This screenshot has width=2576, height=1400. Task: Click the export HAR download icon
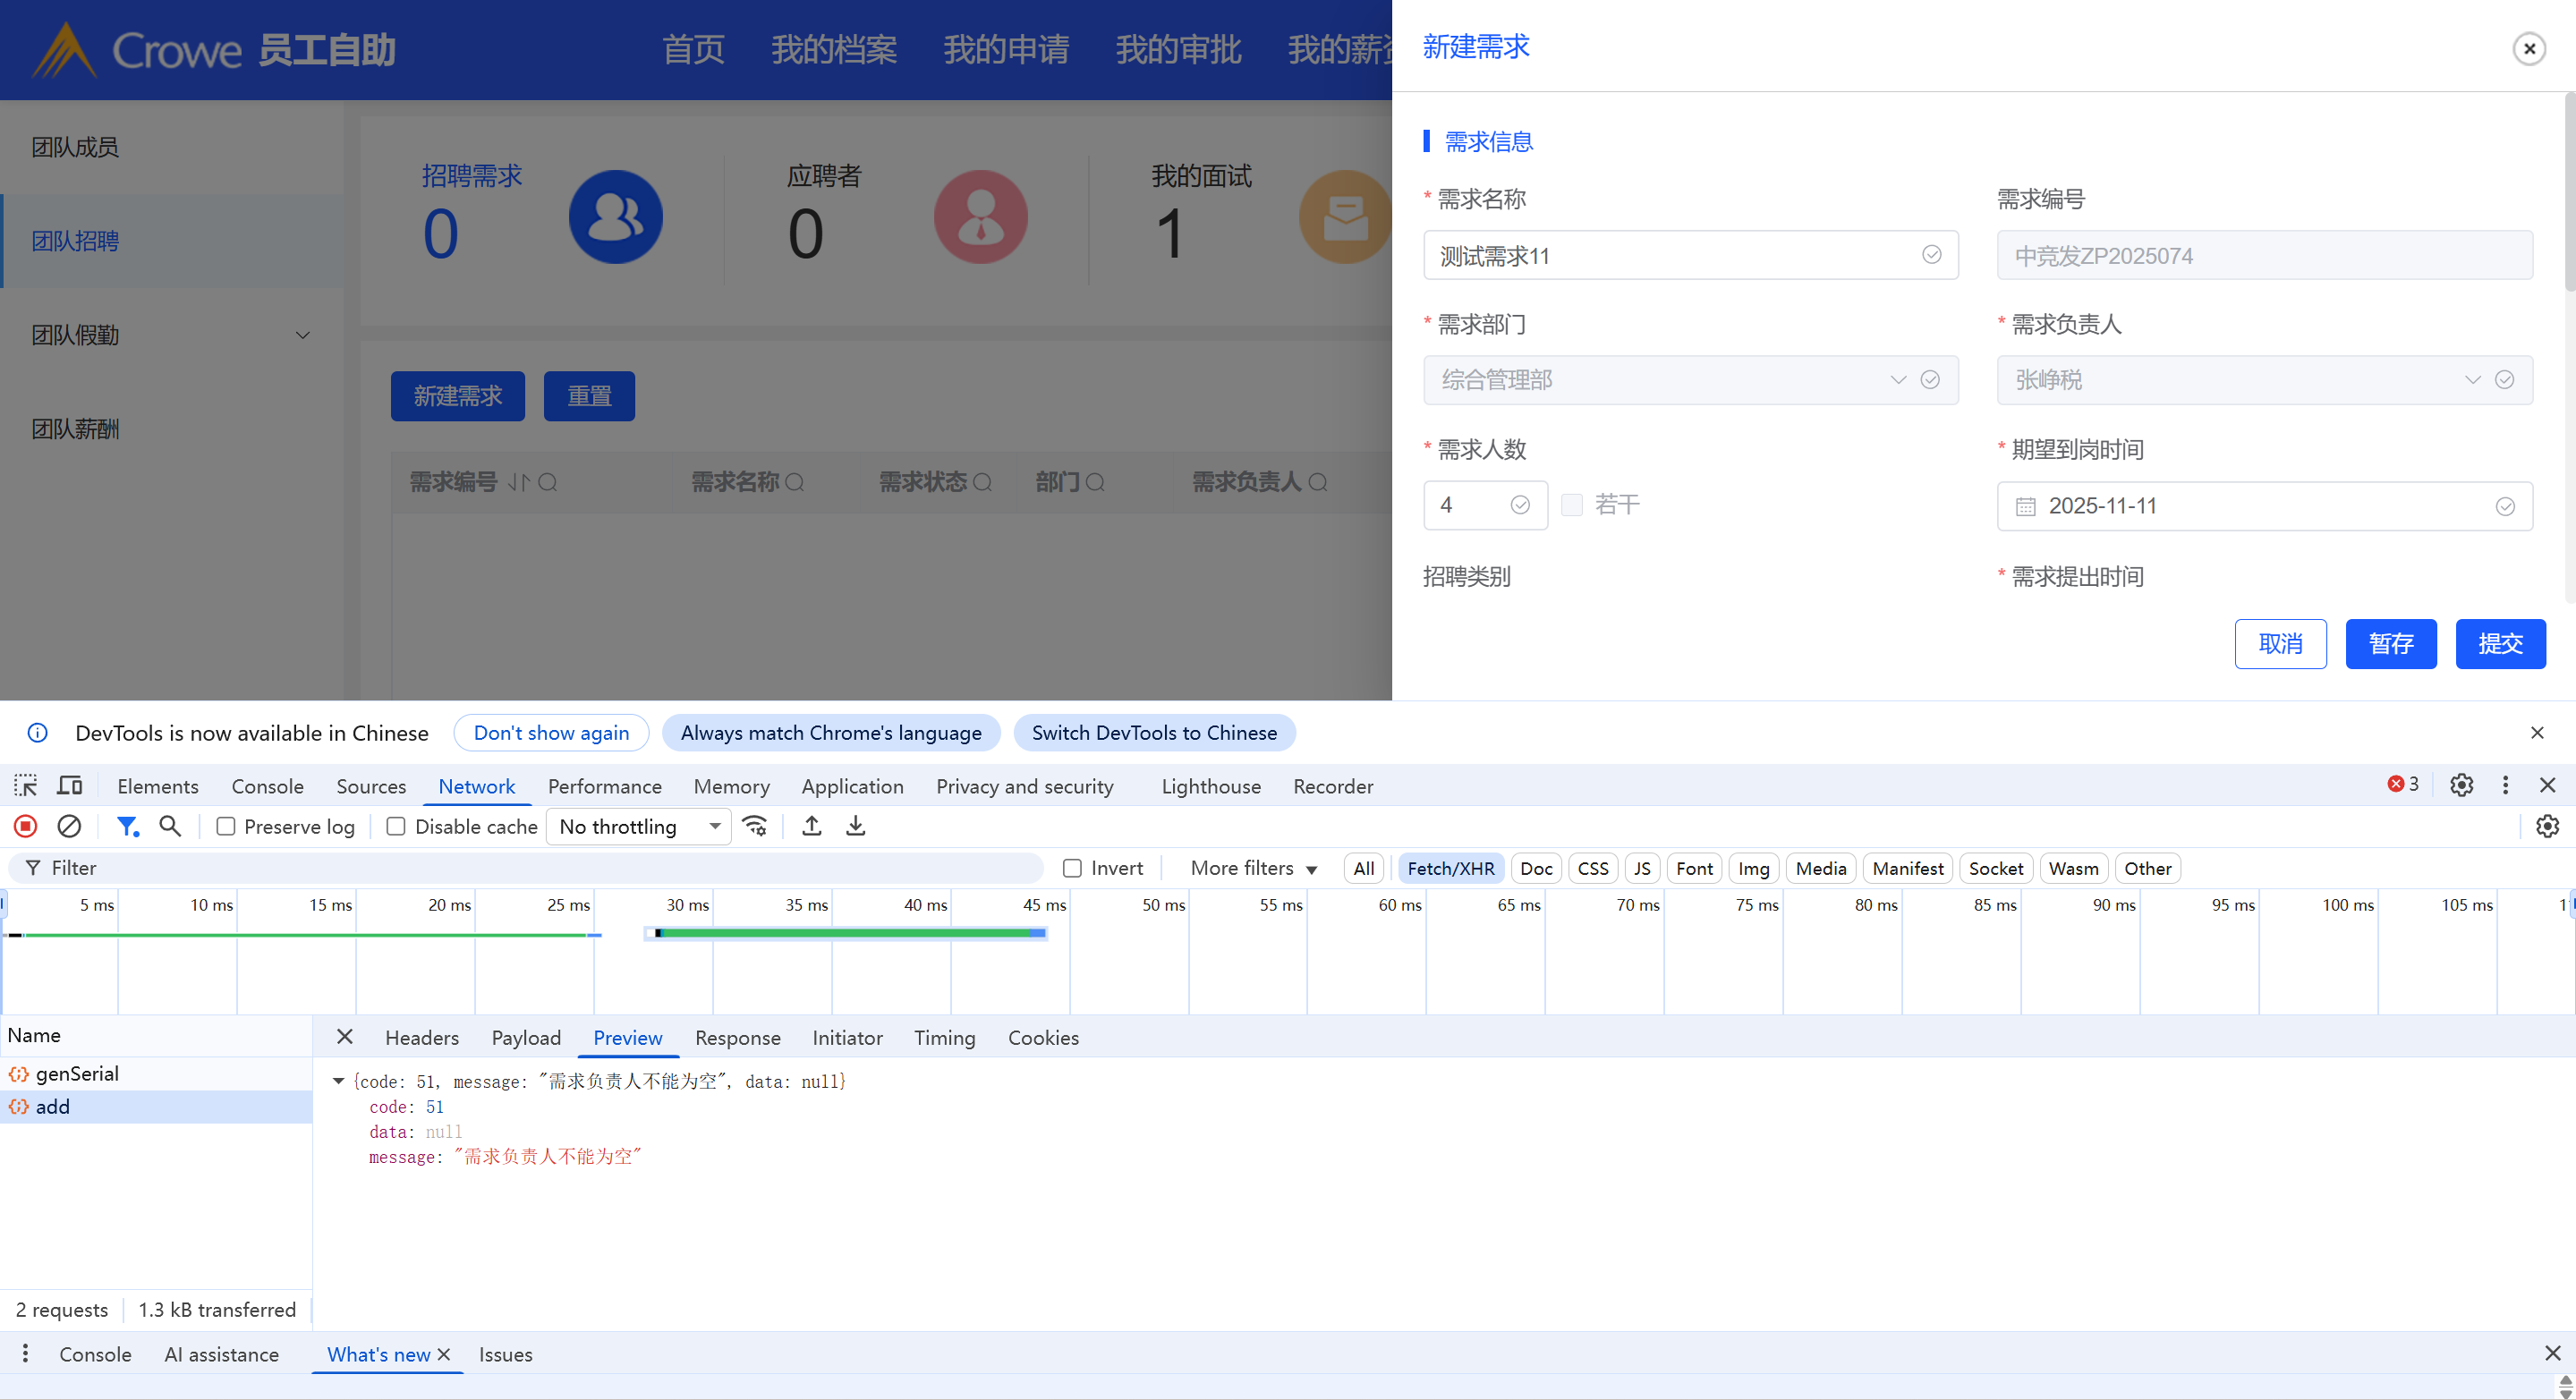point(856,826)
